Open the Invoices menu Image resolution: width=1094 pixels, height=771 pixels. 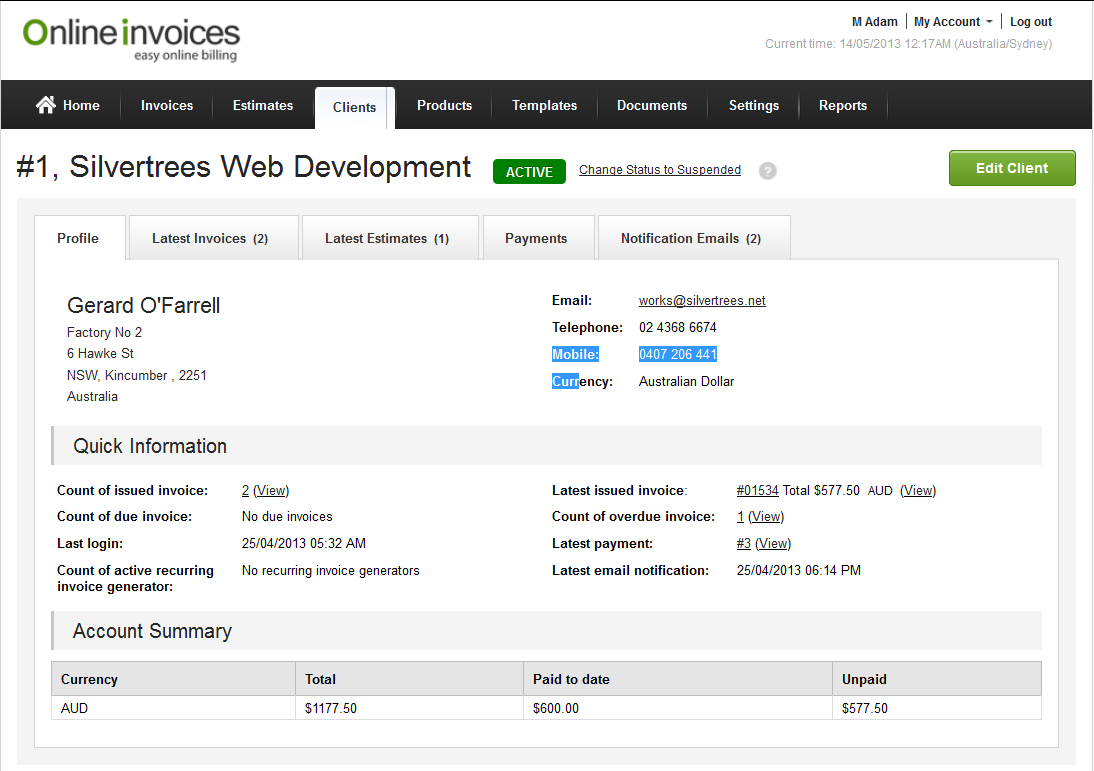167,105
